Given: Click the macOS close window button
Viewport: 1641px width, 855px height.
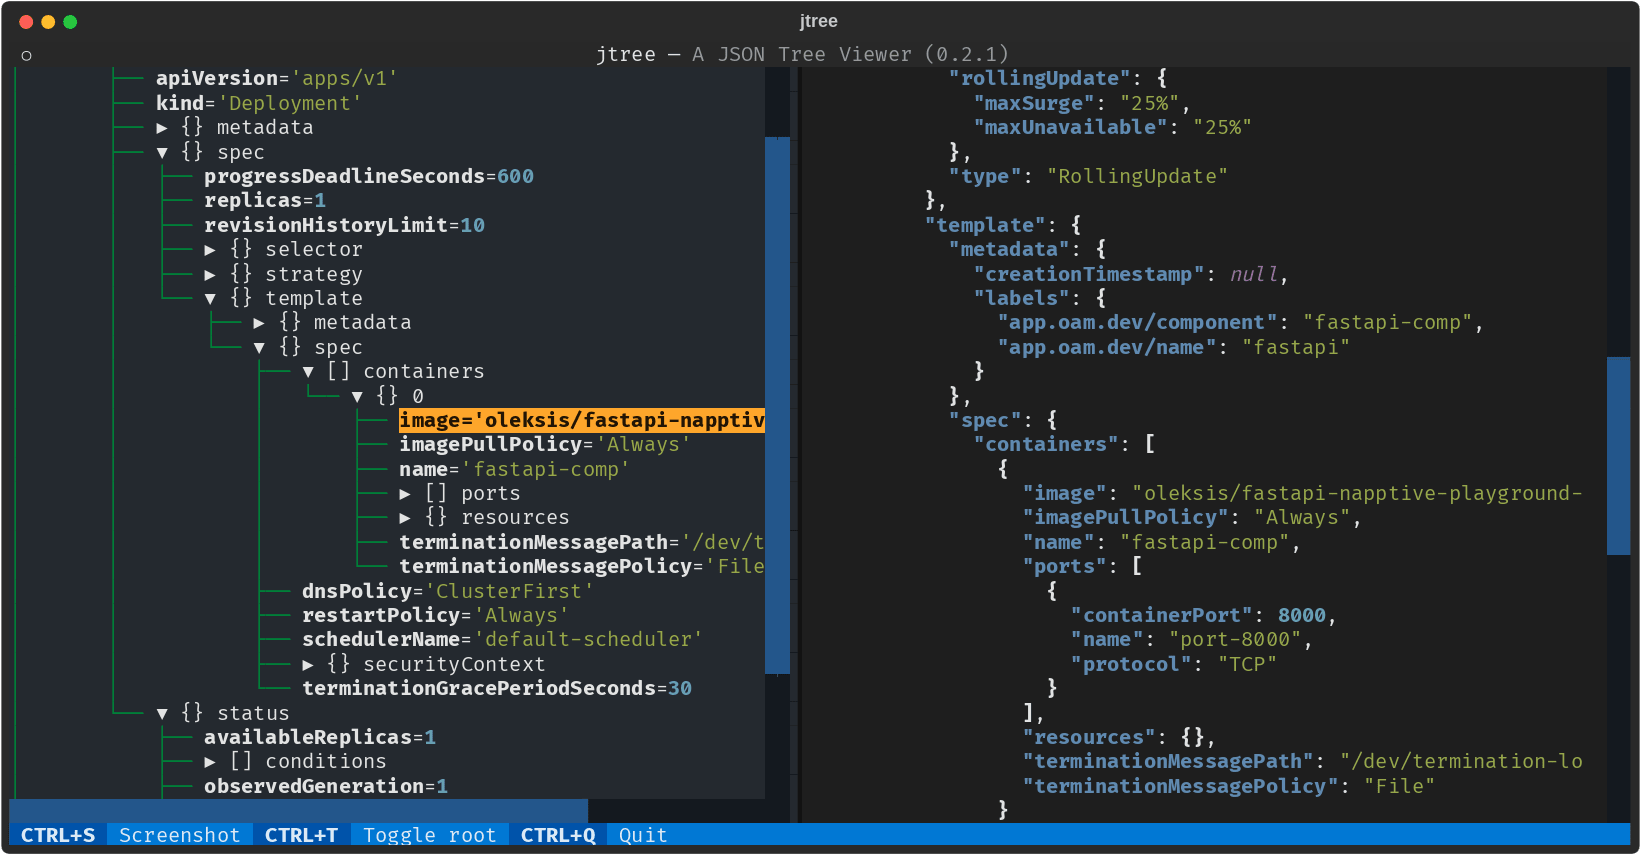Looking at the screenshot, I should click(26, 22).
